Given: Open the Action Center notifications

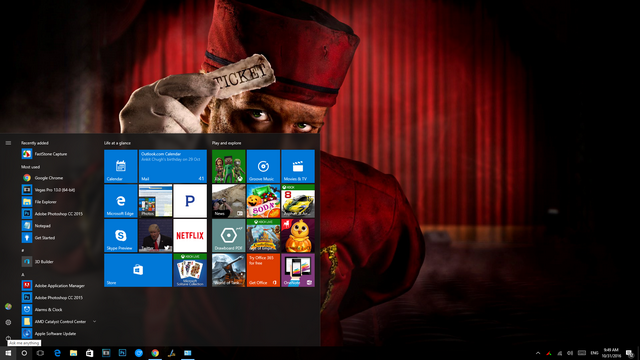Looking at the screenshot, I should coord(630,353).
